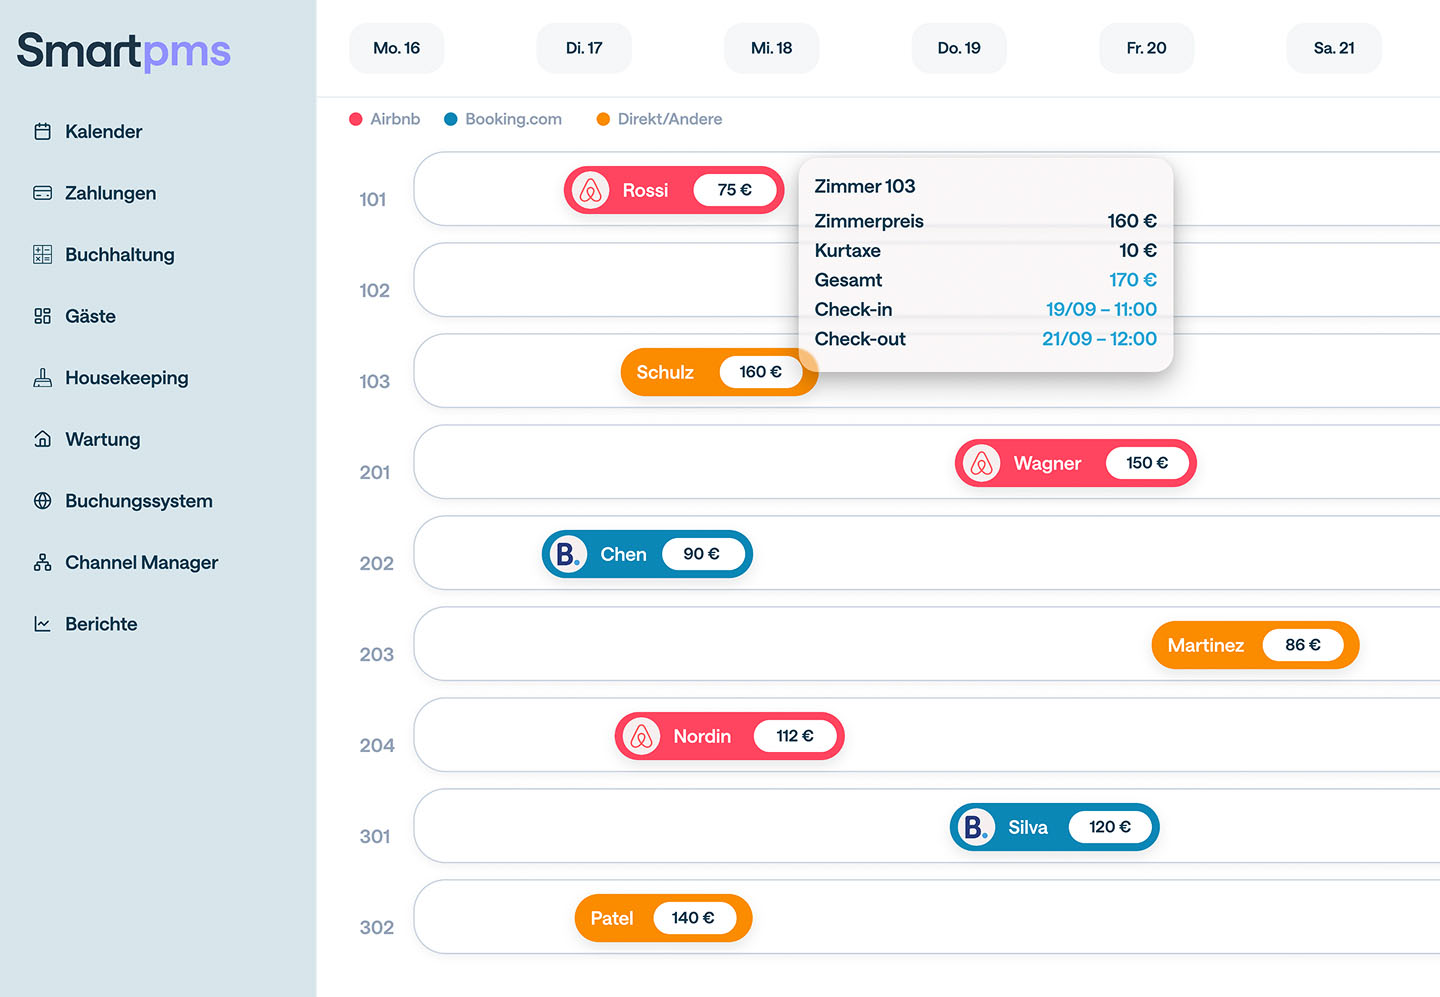Click the Airbnb logo on Rossi booking
Image resolution: width=1440 pixels, height=997 pixels.
tap(591, 190)
